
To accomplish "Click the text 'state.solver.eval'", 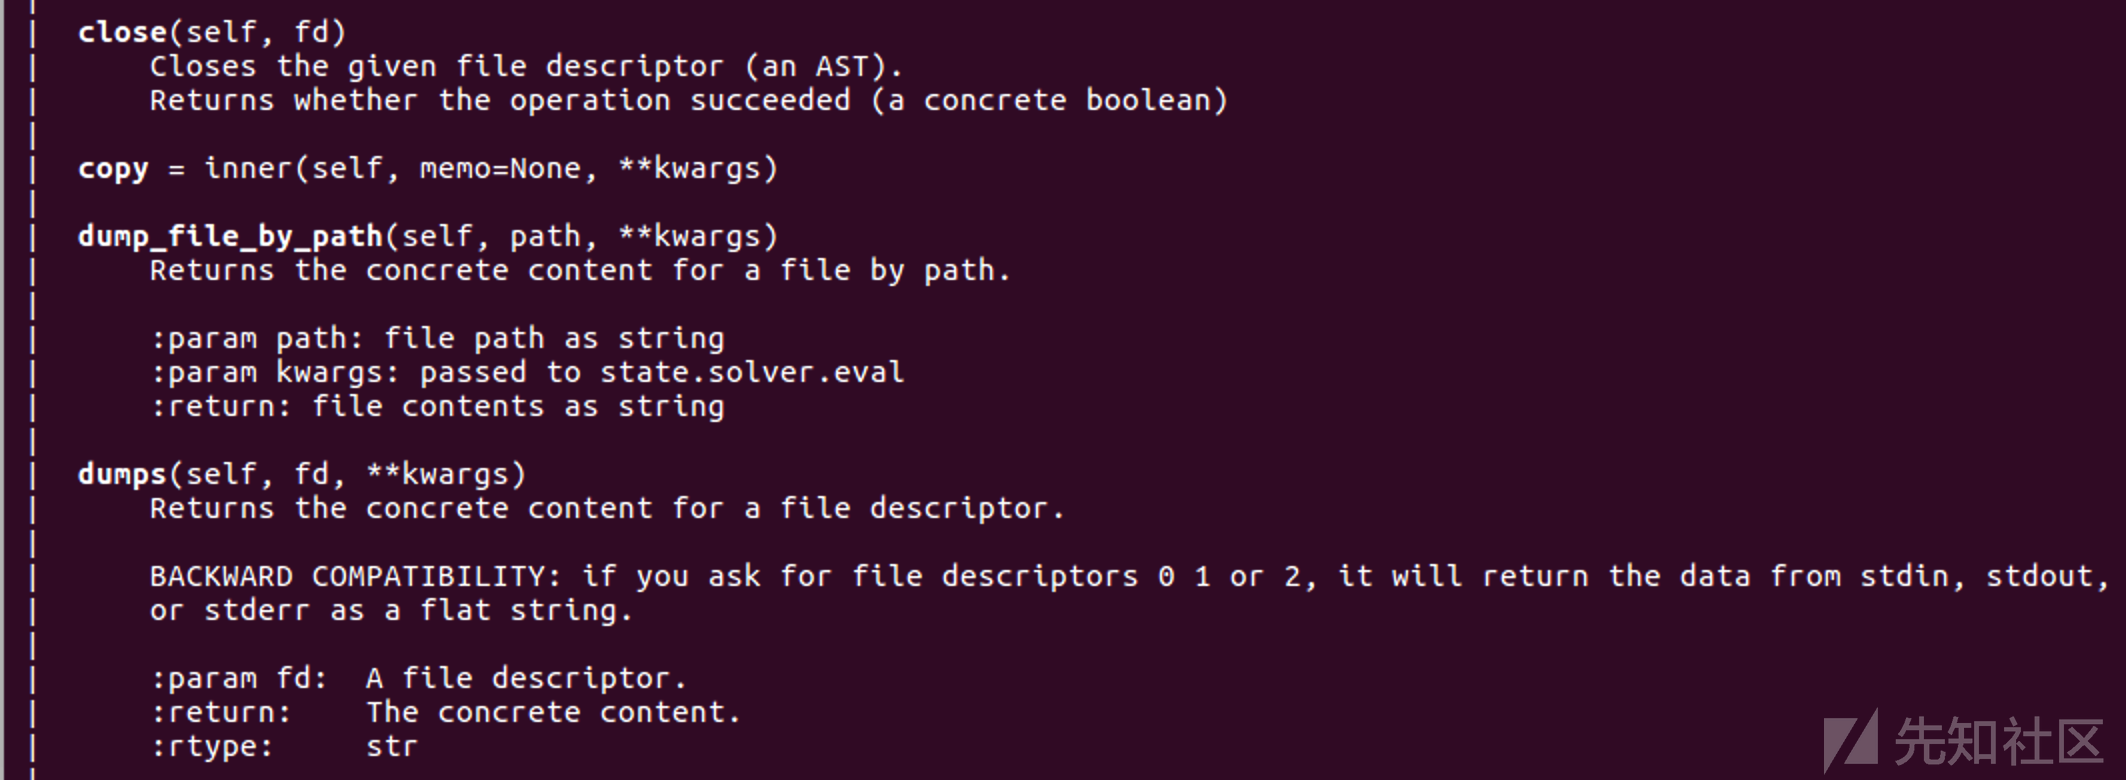I will coord(751,372).
